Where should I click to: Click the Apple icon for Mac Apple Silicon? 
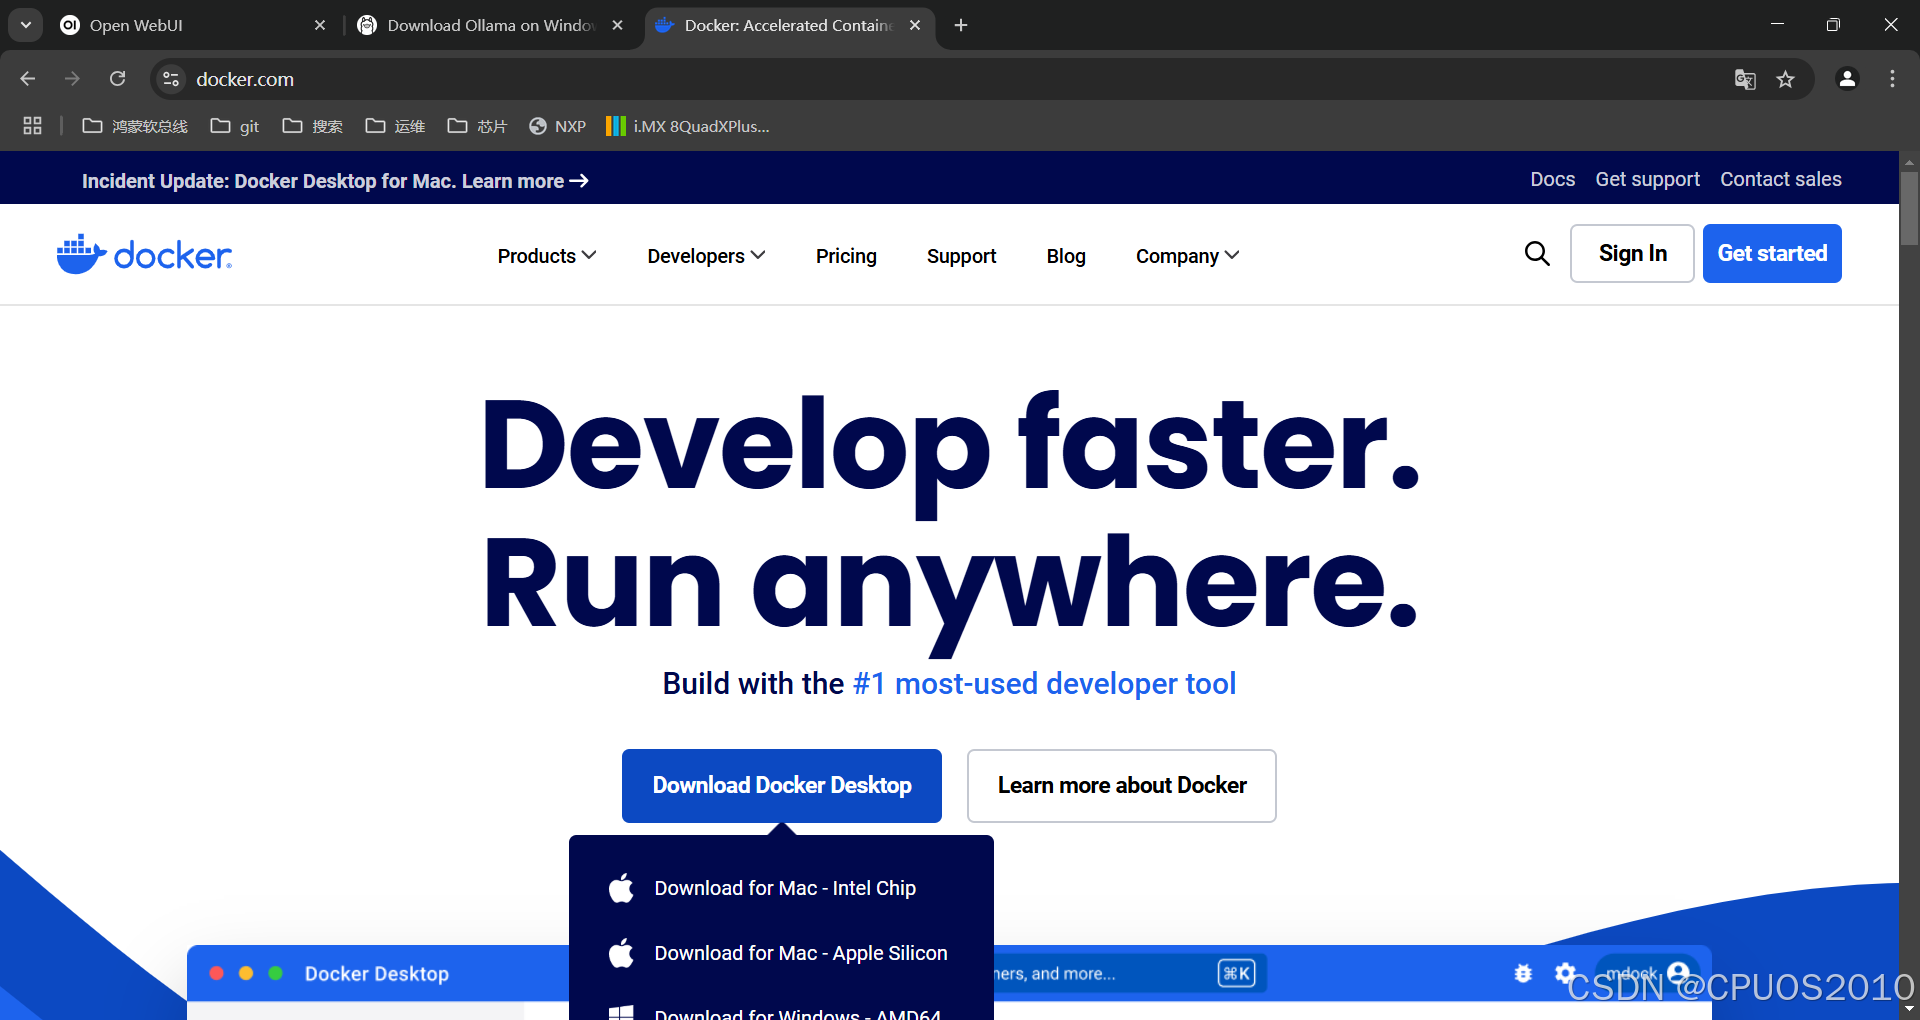pyautogui.click(x=621, y=953)
